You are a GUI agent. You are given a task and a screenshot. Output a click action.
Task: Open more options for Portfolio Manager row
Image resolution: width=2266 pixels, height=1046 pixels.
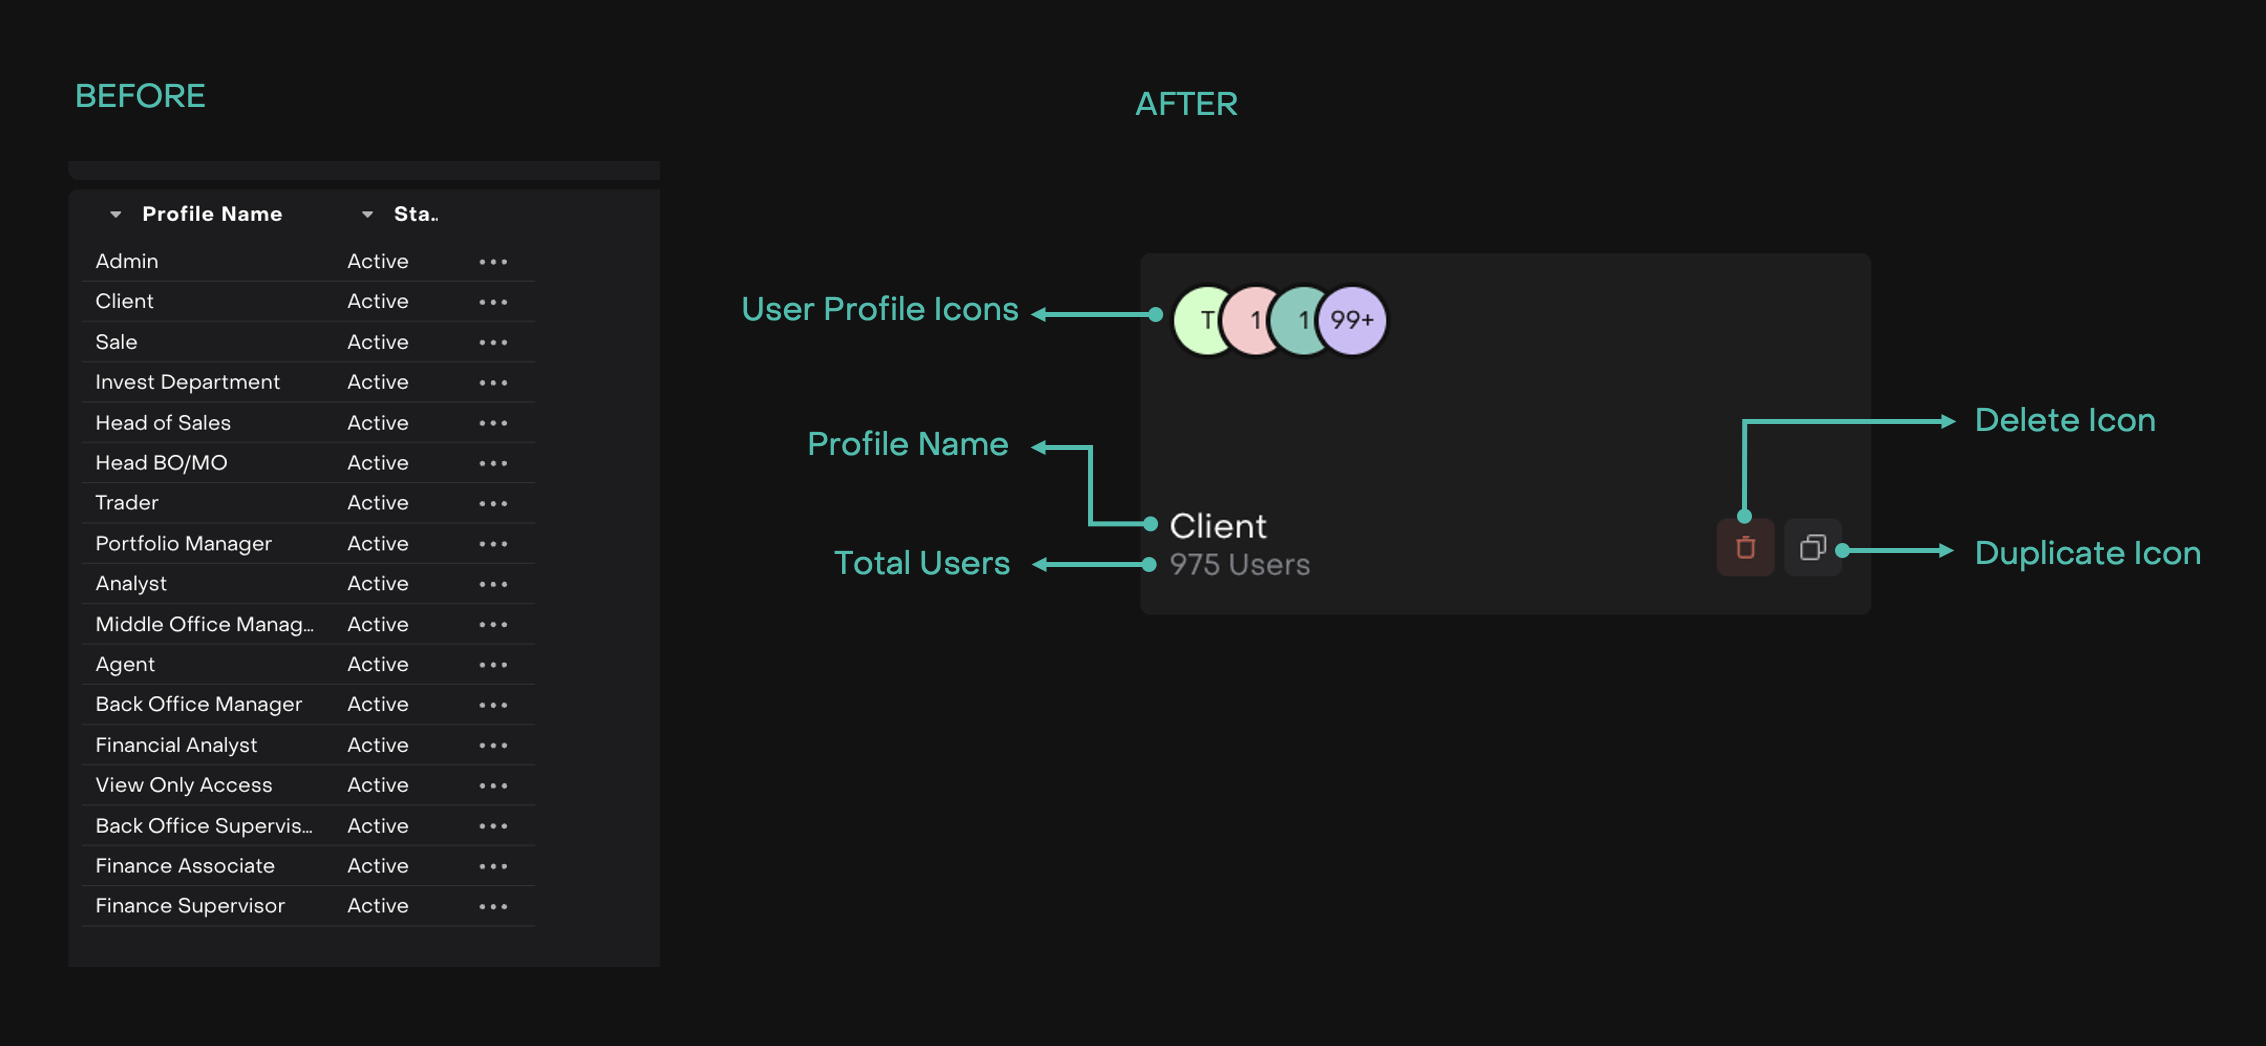pyautogui.click(x=493, y=544)
